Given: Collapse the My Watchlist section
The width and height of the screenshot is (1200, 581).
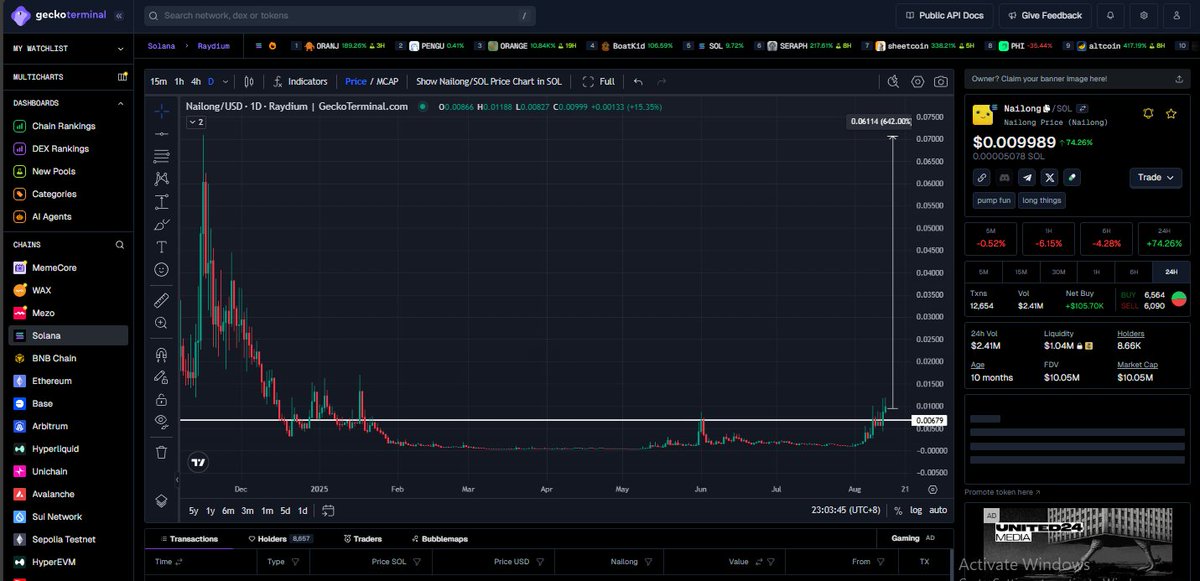Looking at the screenshot, I should coord(121,48).
